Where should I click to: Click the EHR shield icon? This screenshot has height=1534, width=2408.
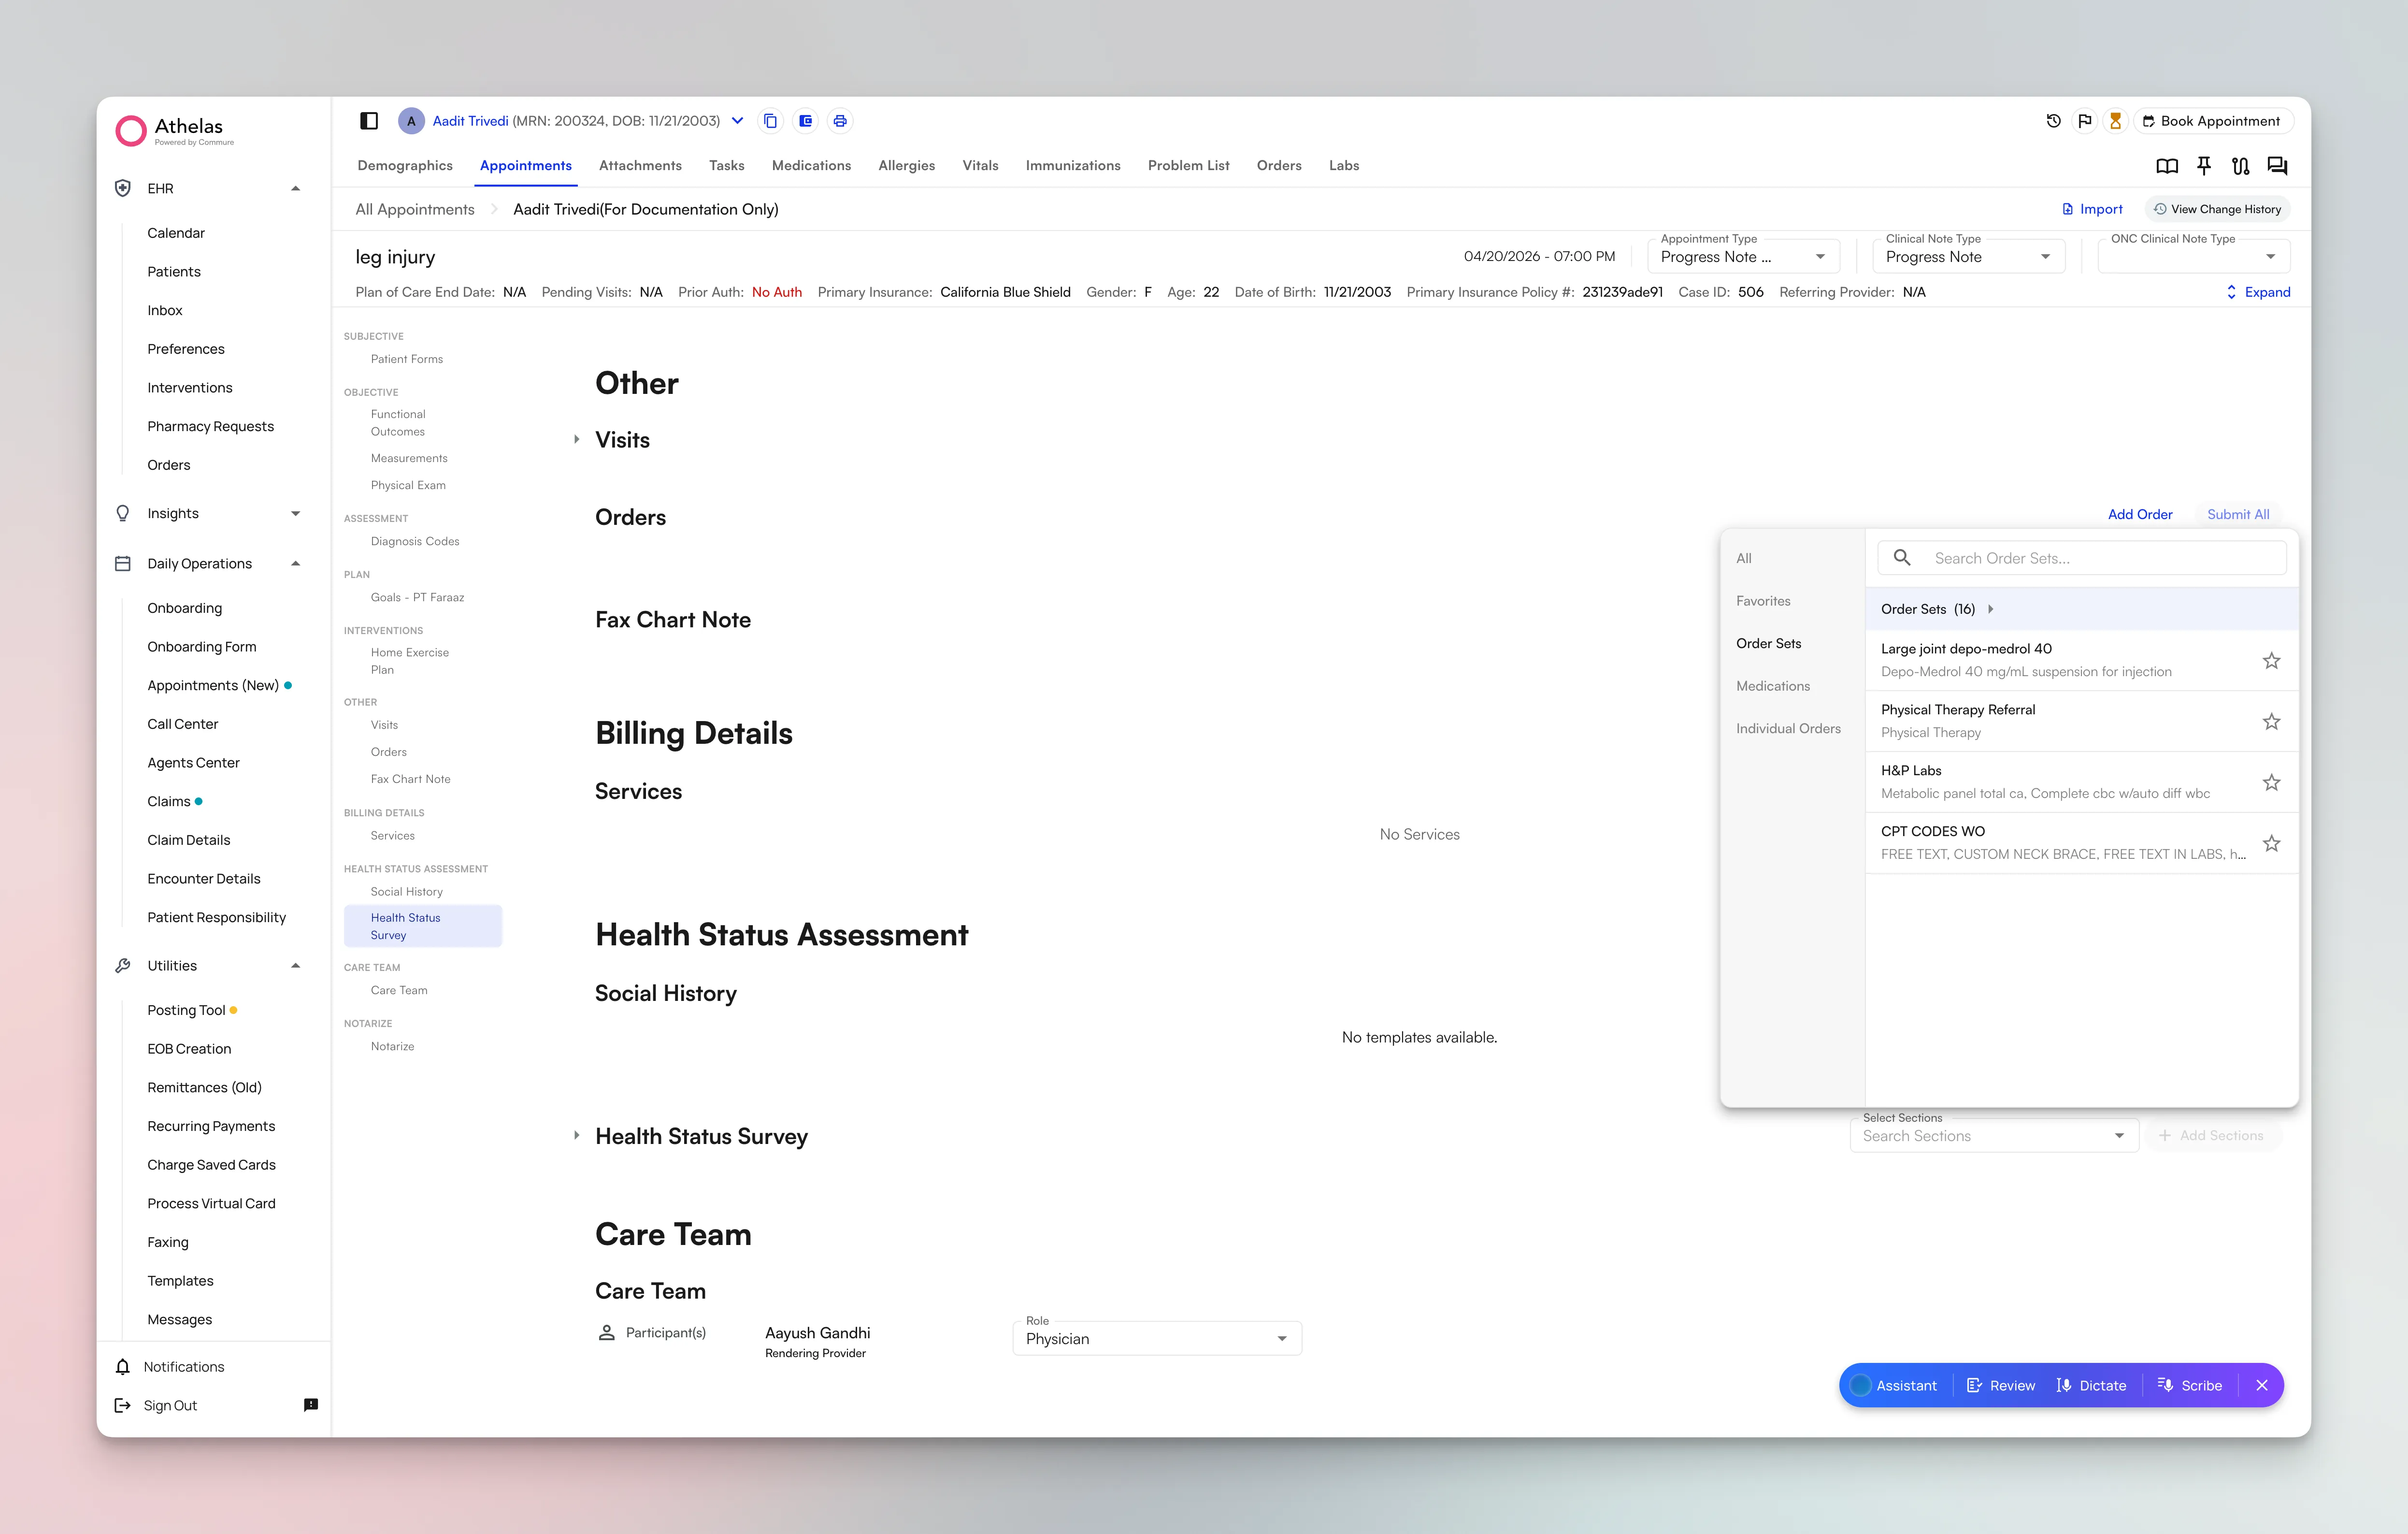[123, 188]
